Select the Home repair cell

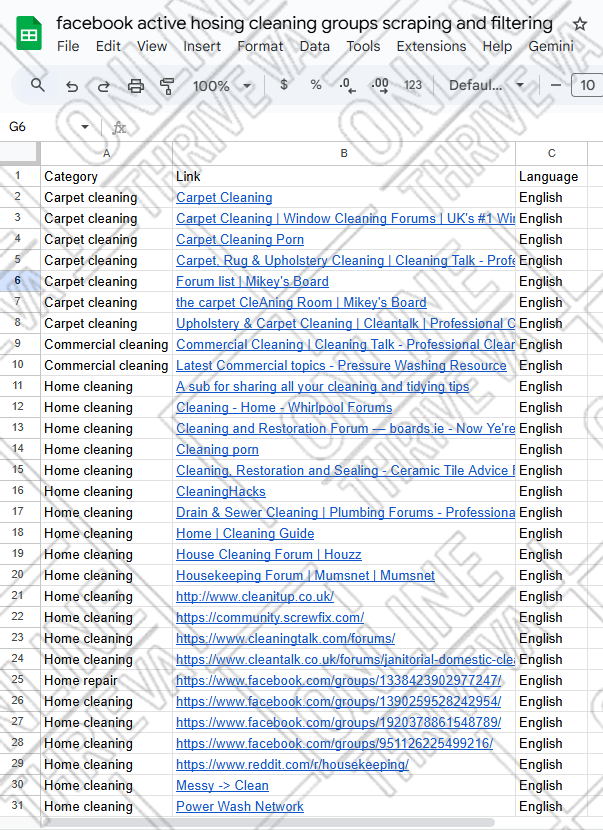tap(106, 680)
